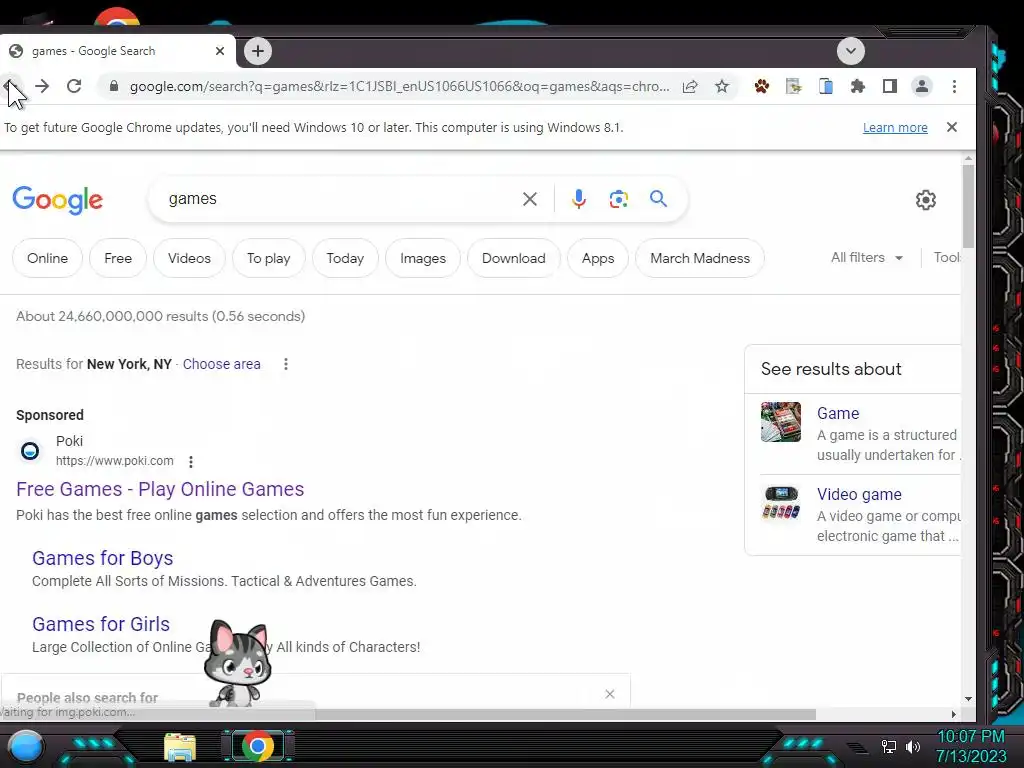Viewport: 1024px width, 768px height.
Task: Open the Game topic result
Action: pos(838,413)
